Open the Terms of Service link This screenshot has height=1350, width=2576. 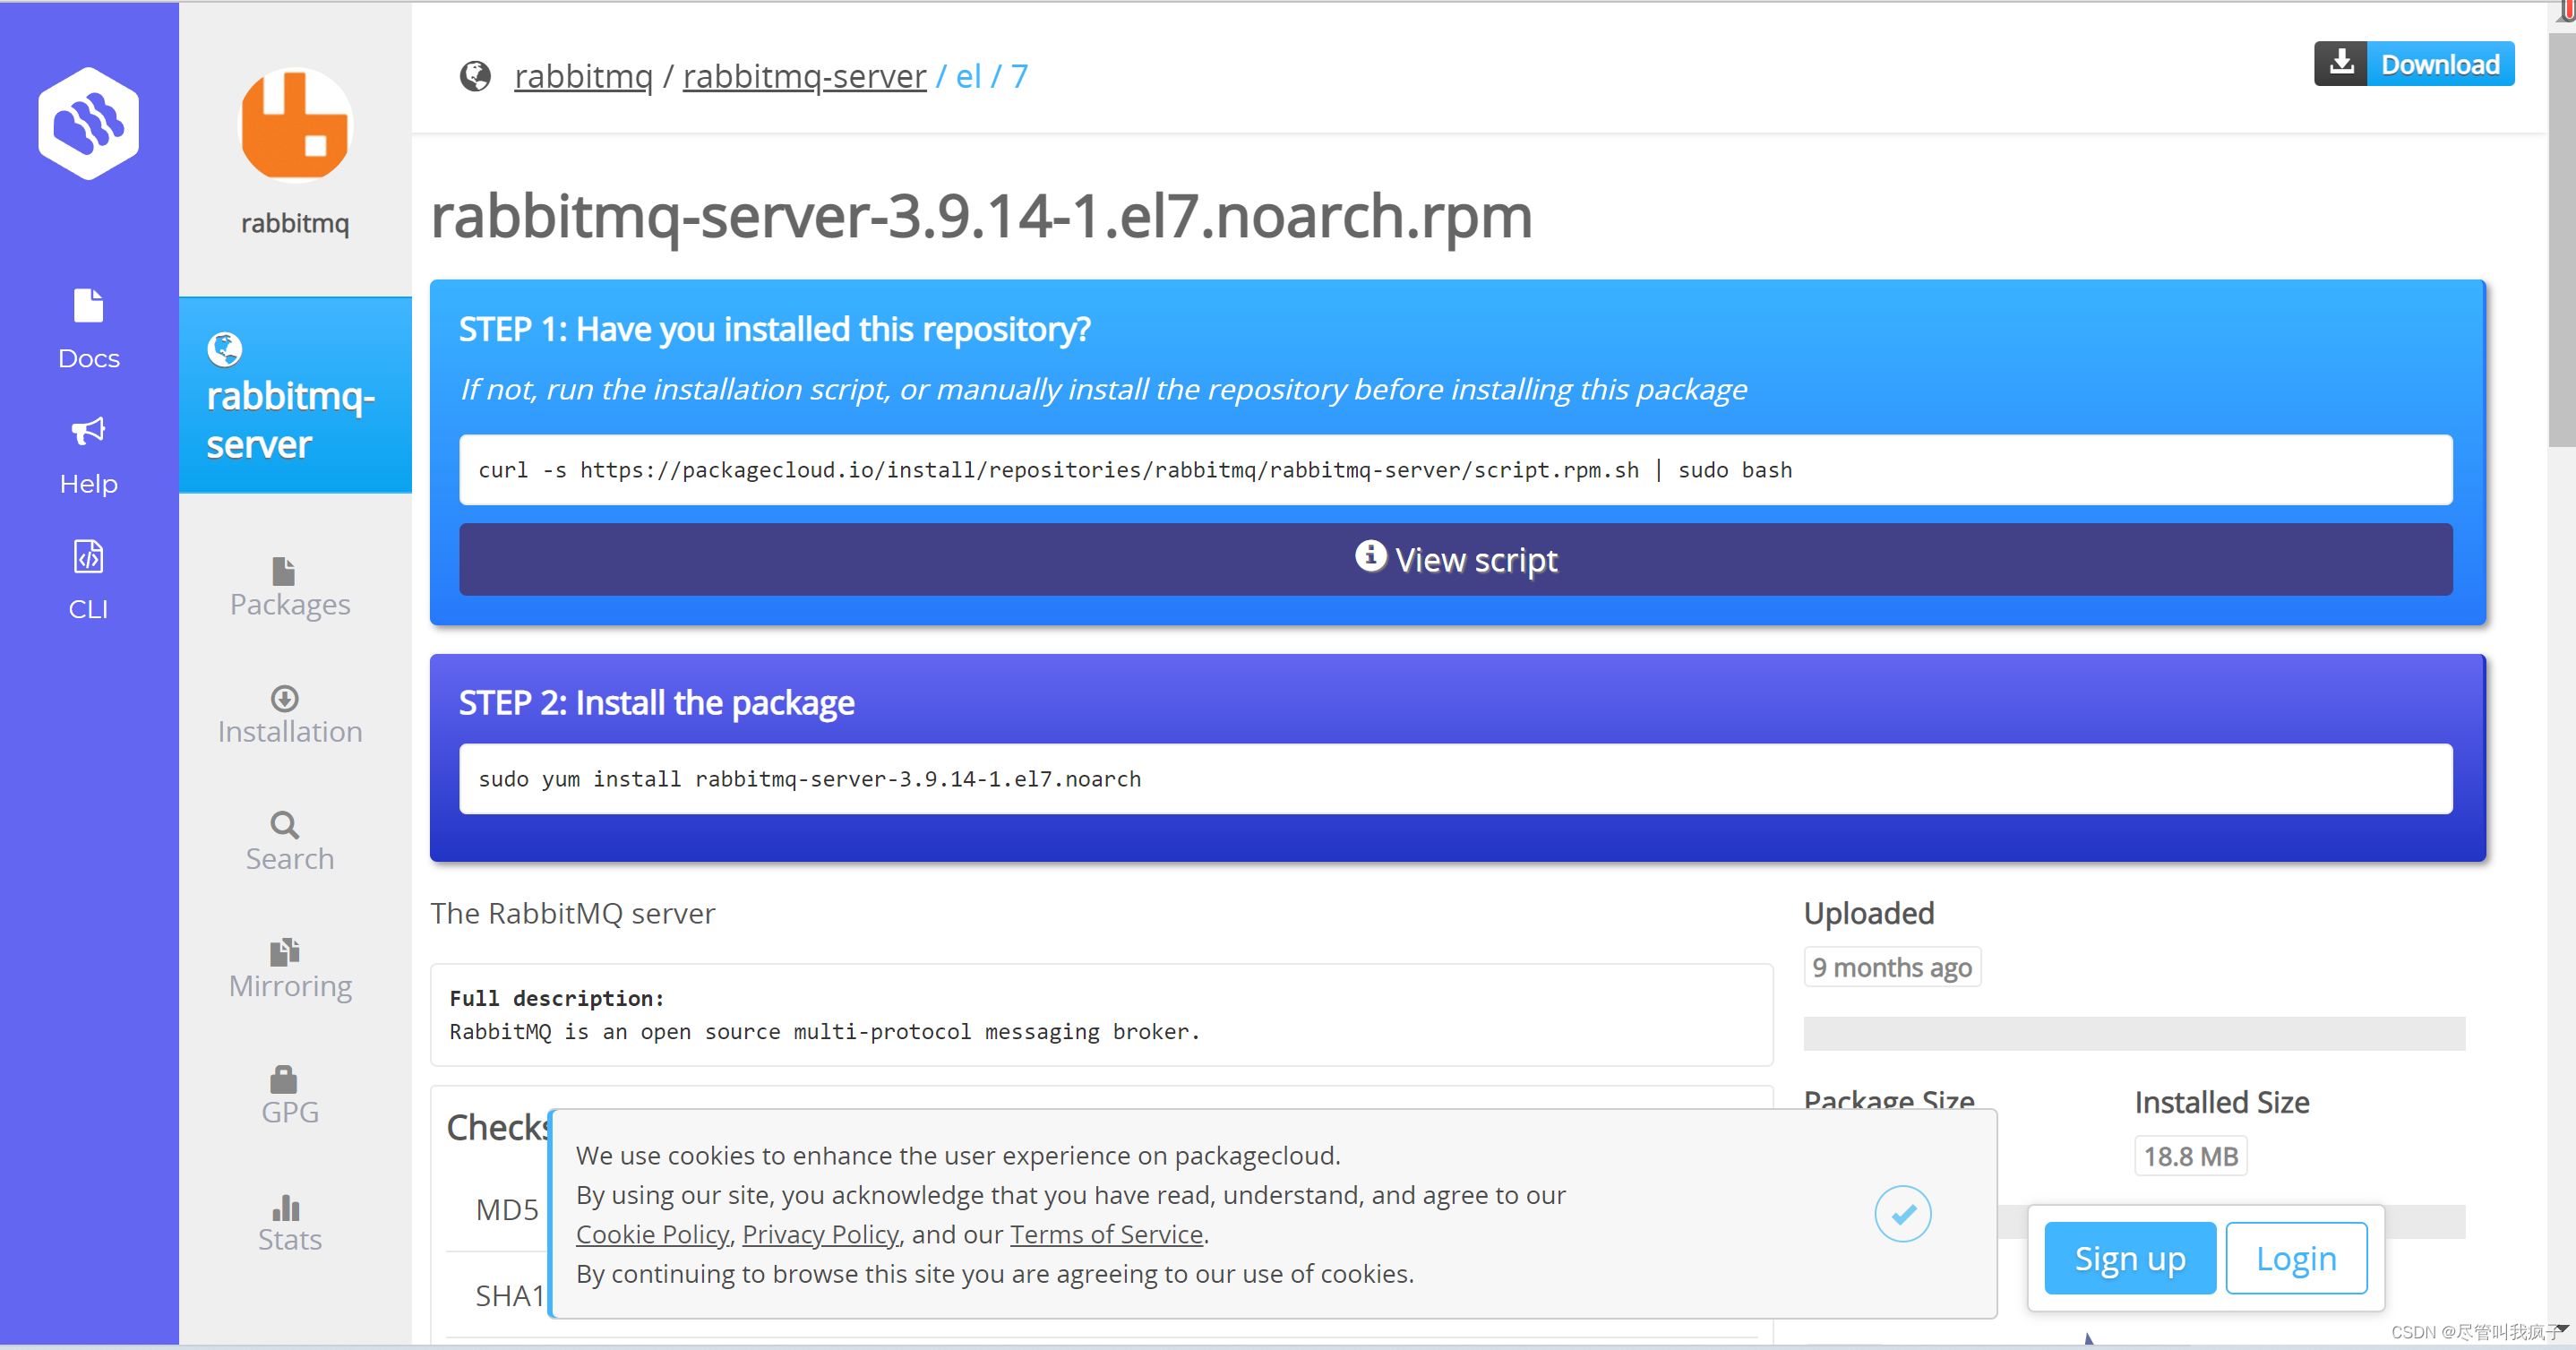[1106, 1234]
